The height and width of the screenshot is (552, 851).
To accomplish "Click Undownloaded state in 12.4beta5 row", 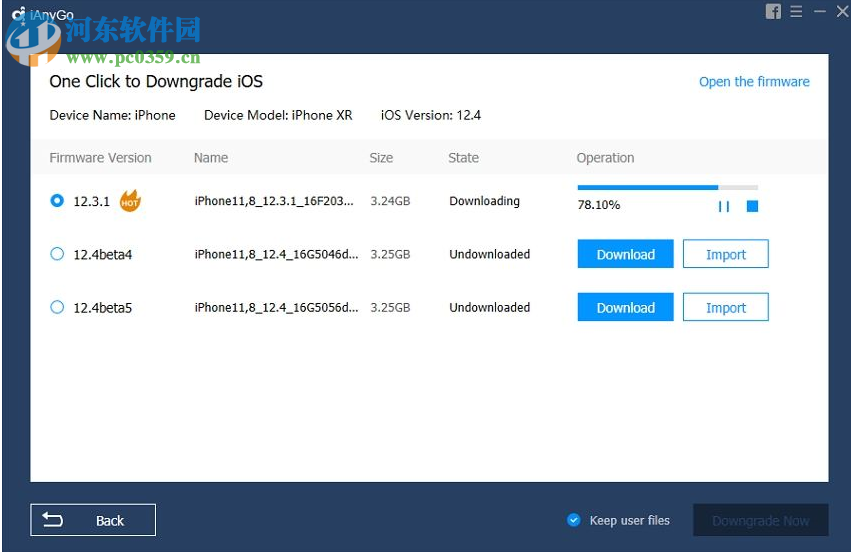I will click(x=490, y=307).
